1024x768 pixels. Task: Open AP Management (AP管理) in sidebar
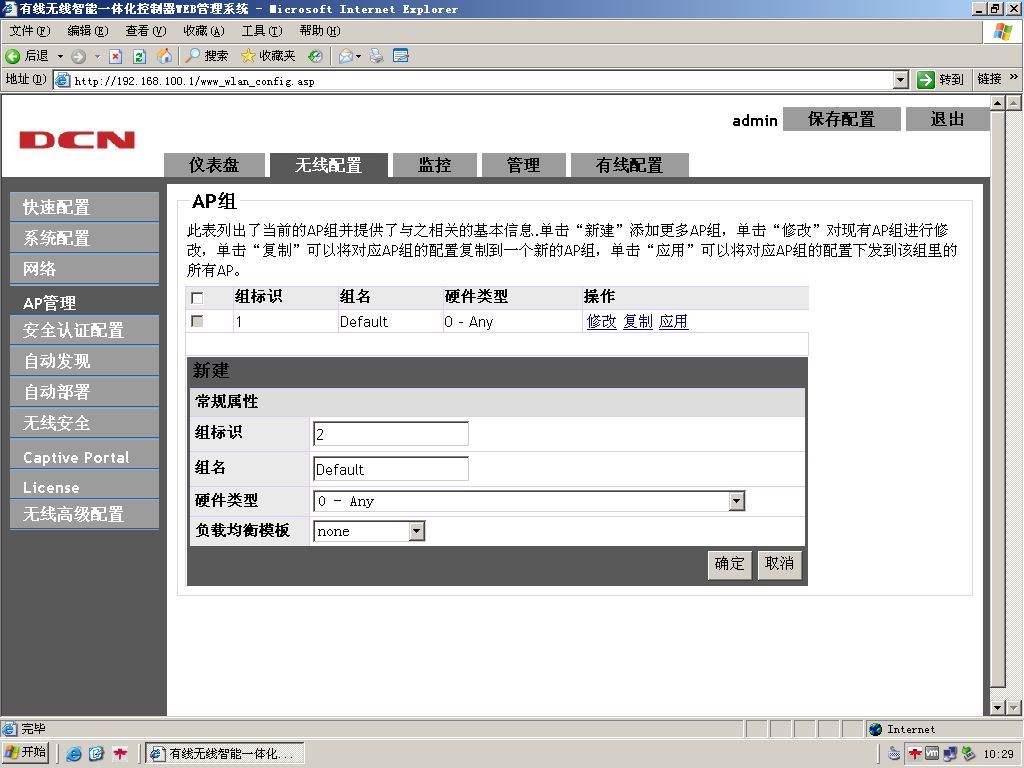pyautogui.click(x=84, y=302)
